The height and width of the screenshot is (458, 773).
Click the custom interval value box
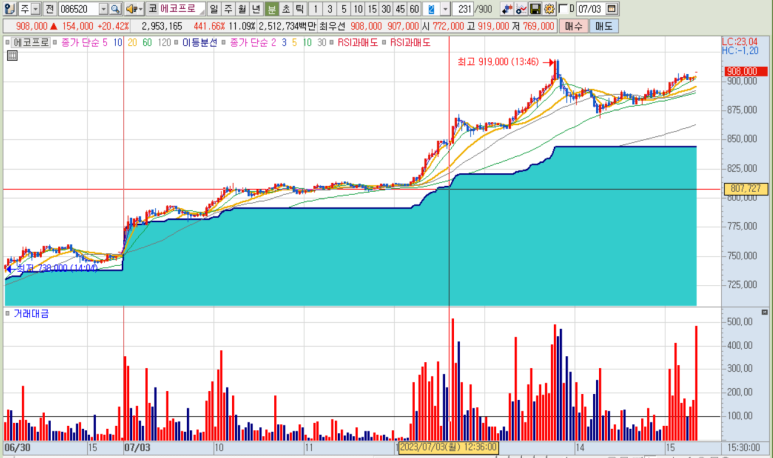click(x=431, y=9)
